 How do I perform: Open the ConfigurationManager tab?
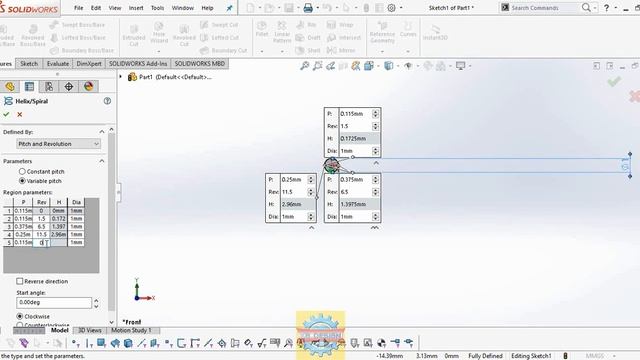(49, 86)
